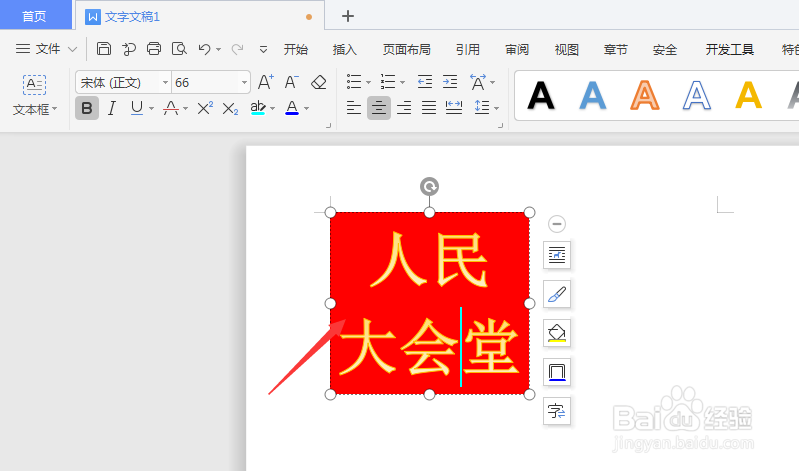
Task: Open font name dropdown 宋体 (正文)
Action: (165, 83)
